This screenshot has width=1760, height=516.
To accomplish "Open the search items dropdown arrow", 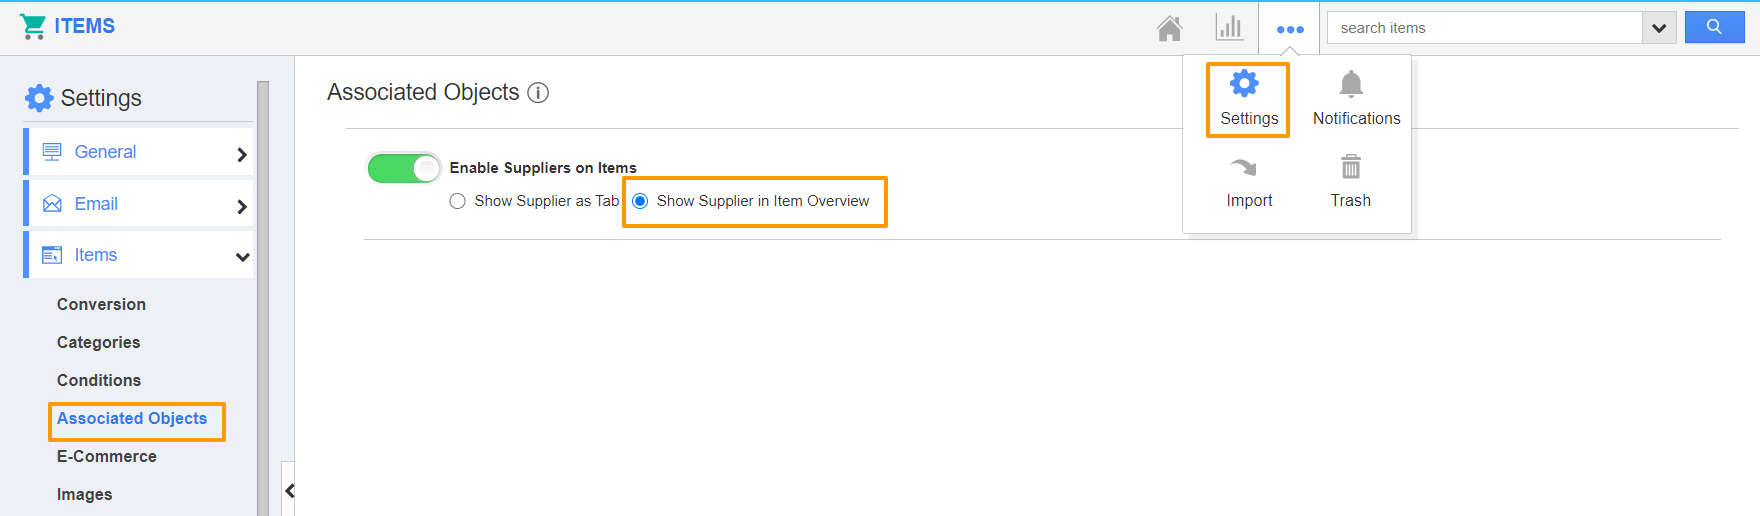I will tap(1659, 28).
